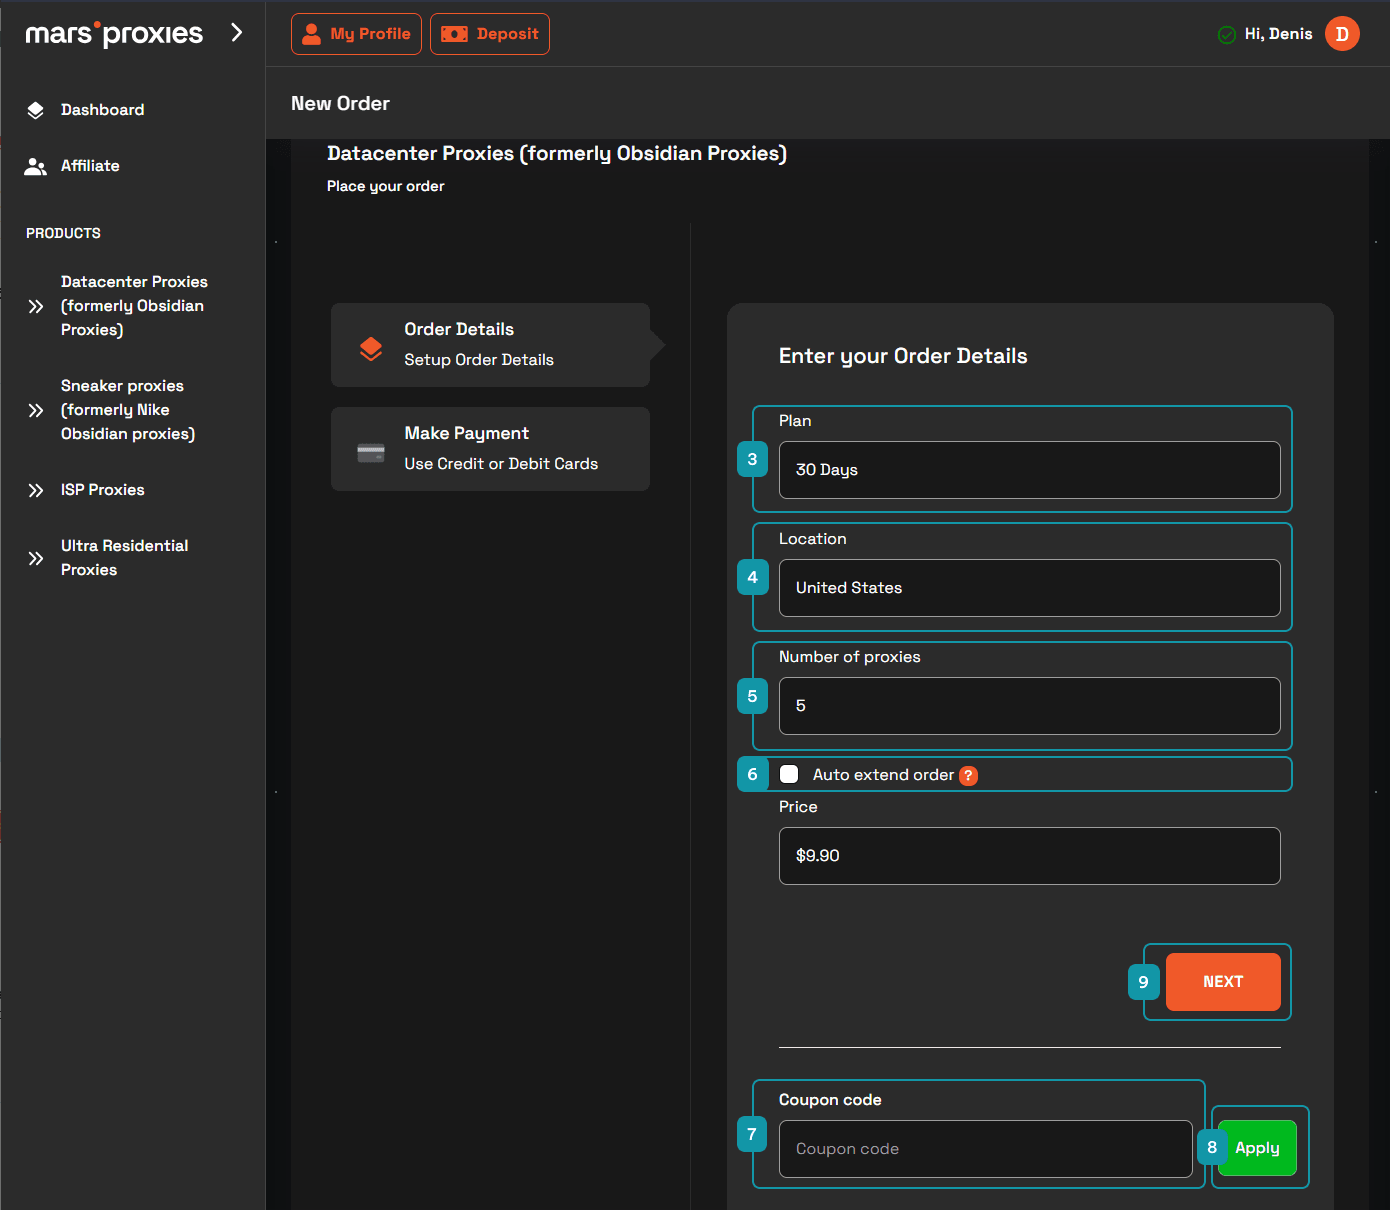Open Location dropdown showing United States
Screen dimensions: 1390x1210
pyautogui.click(x=1029, y=588)
